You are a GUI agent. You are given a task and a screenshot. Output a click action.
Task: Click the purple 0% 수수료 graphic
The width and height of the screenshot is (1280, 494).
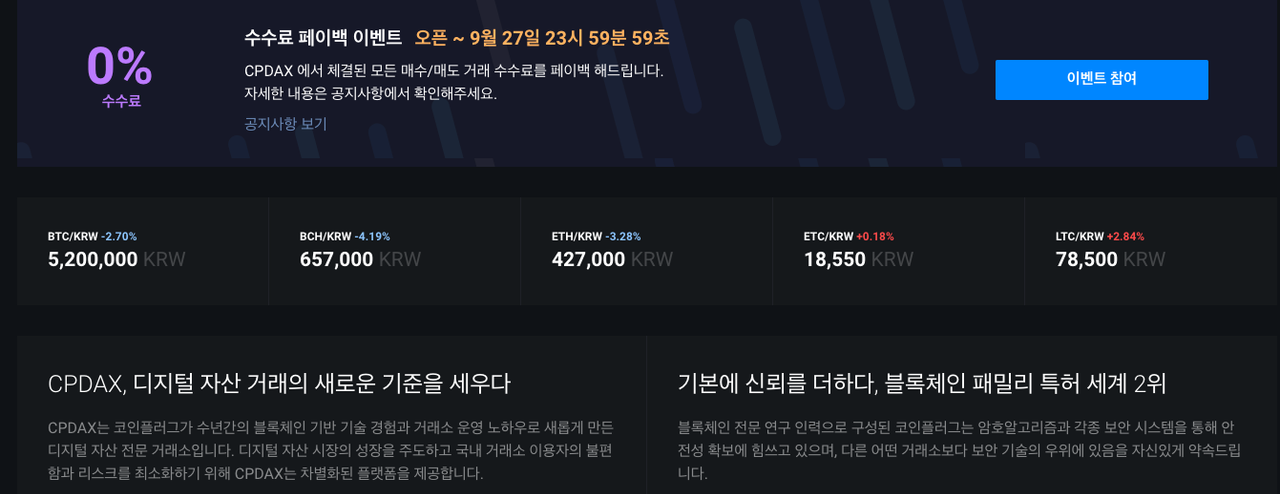tap(120, 73)
